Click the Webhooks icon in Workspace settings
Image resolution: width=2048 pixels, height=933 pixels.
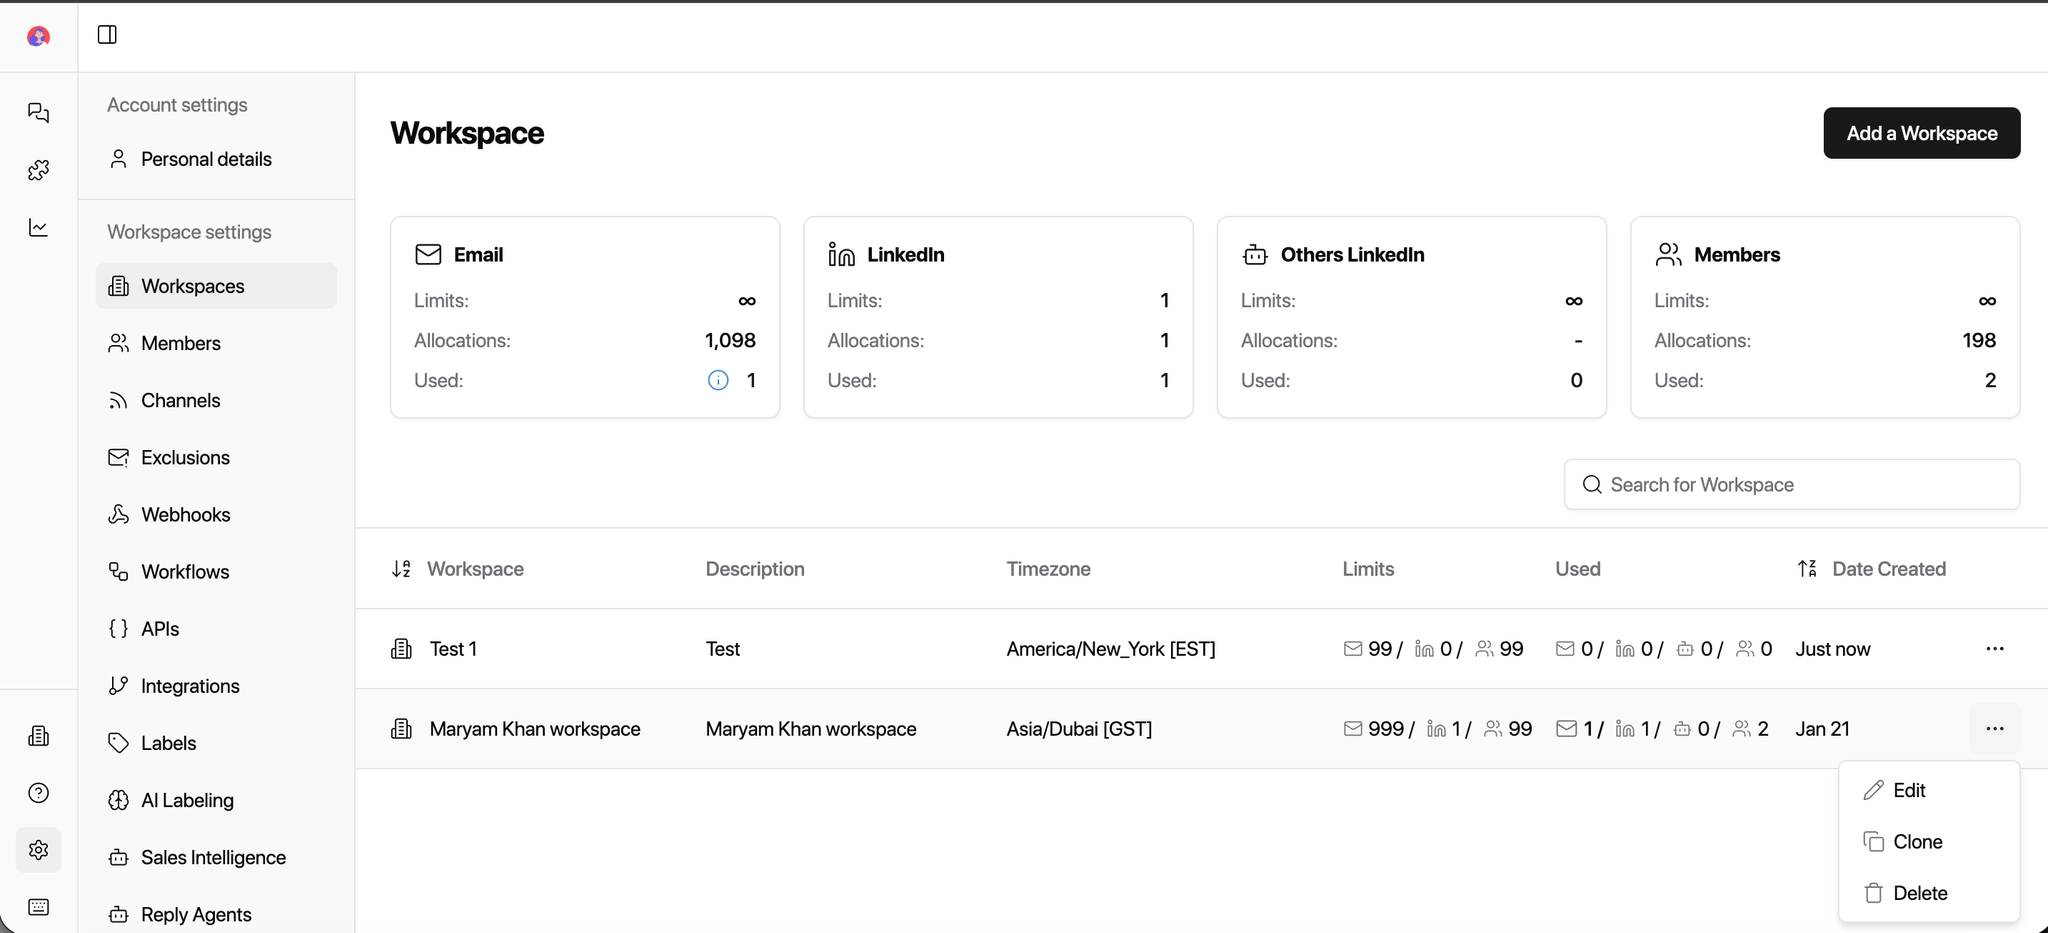(x=118, y=514)
